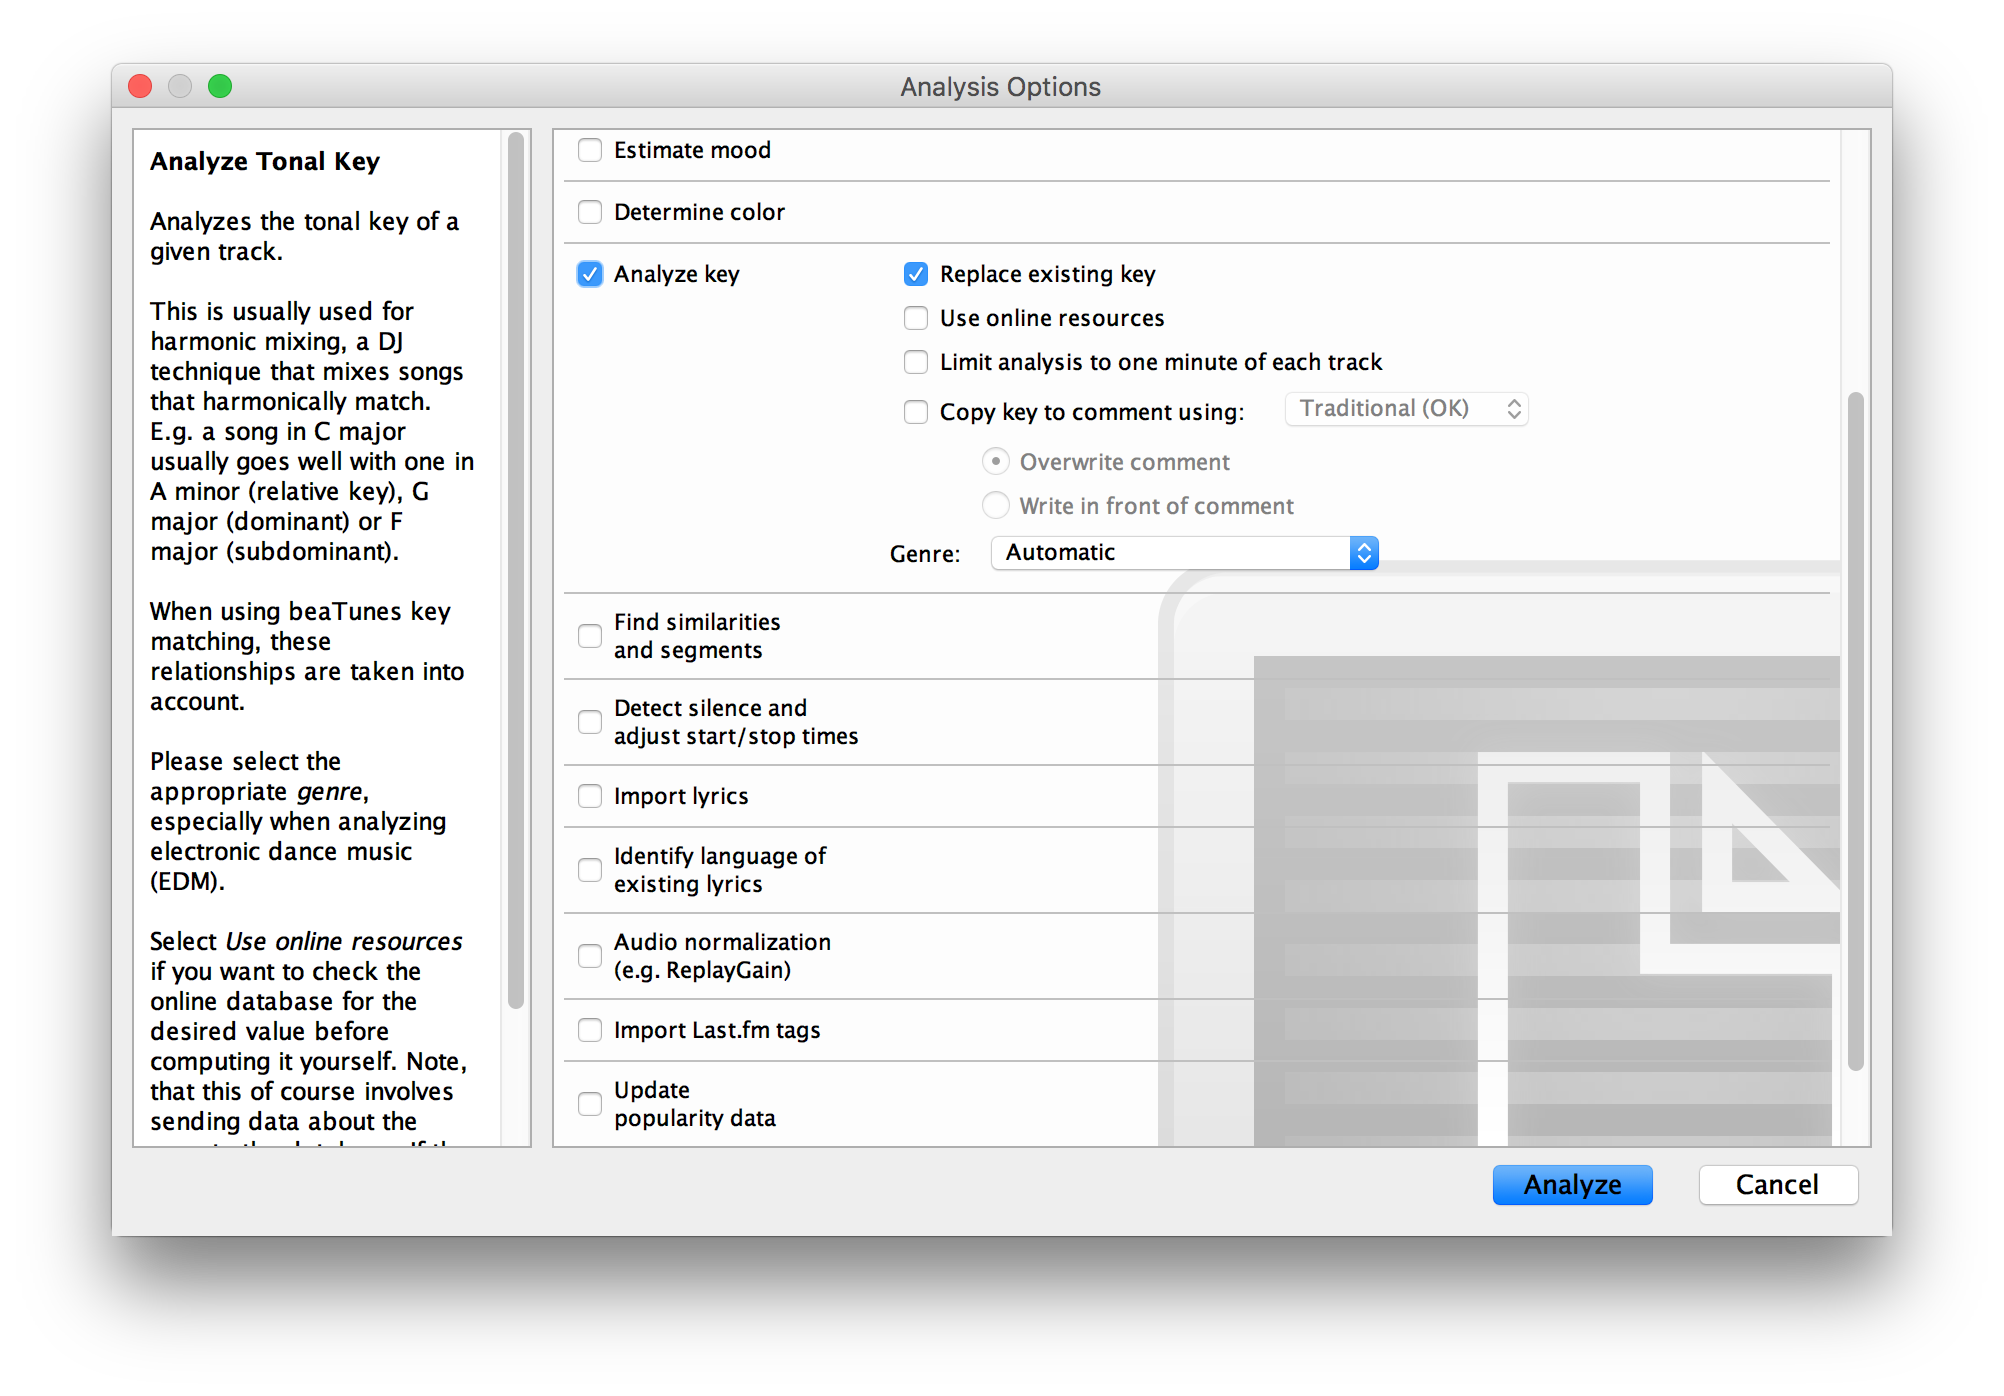Enable Use online resources
2004x1396 pixels.
pos(915,317)
